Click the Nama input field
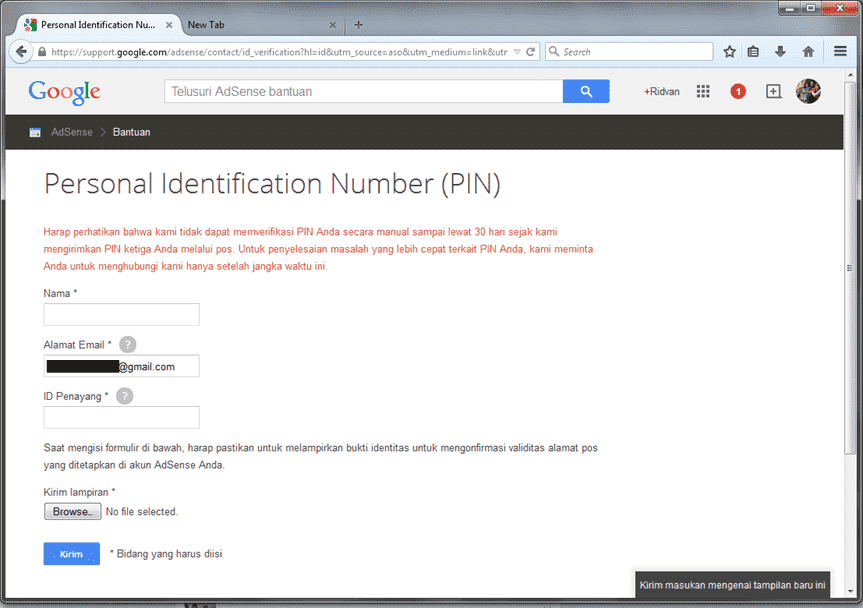The height and width of the screenshot is (608, 863). pyautogui.click(x=122, y=314)
